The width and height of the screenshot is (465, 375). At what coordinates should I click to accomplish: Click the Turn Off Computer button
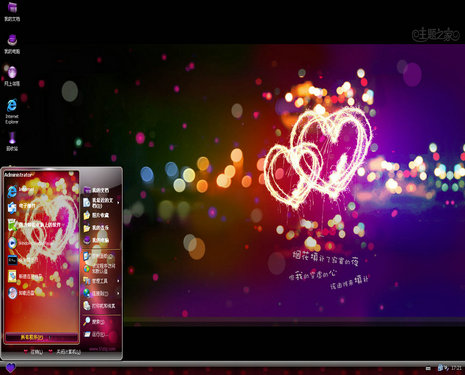pyautogui.click(x=65, y=351)
